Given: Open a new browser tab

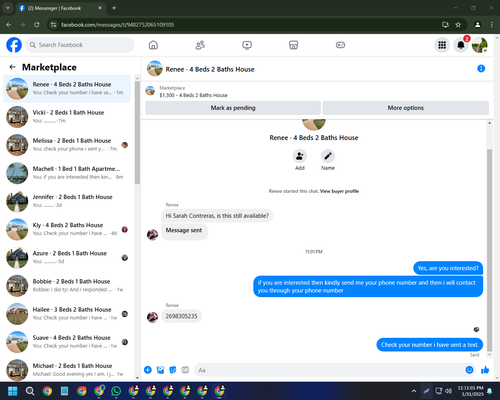Looking at the screenshot, I should (x=114, y=8).
